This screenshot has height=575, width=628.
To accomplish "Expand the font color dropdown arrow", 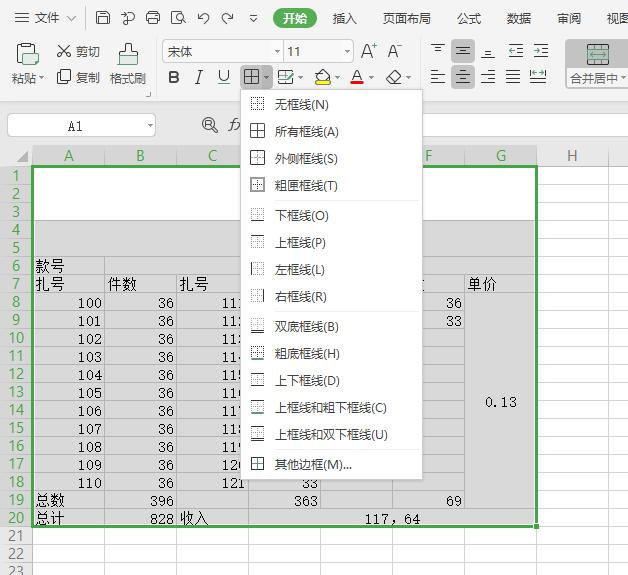I will pos(372,77).
